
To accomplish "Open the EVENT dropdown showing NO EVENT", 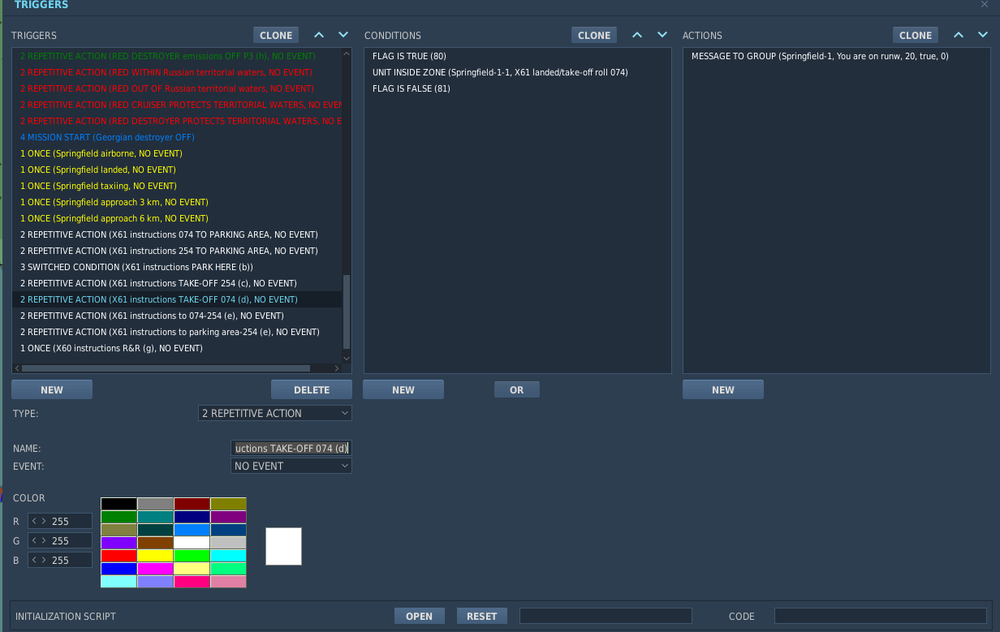I will 290,466.
